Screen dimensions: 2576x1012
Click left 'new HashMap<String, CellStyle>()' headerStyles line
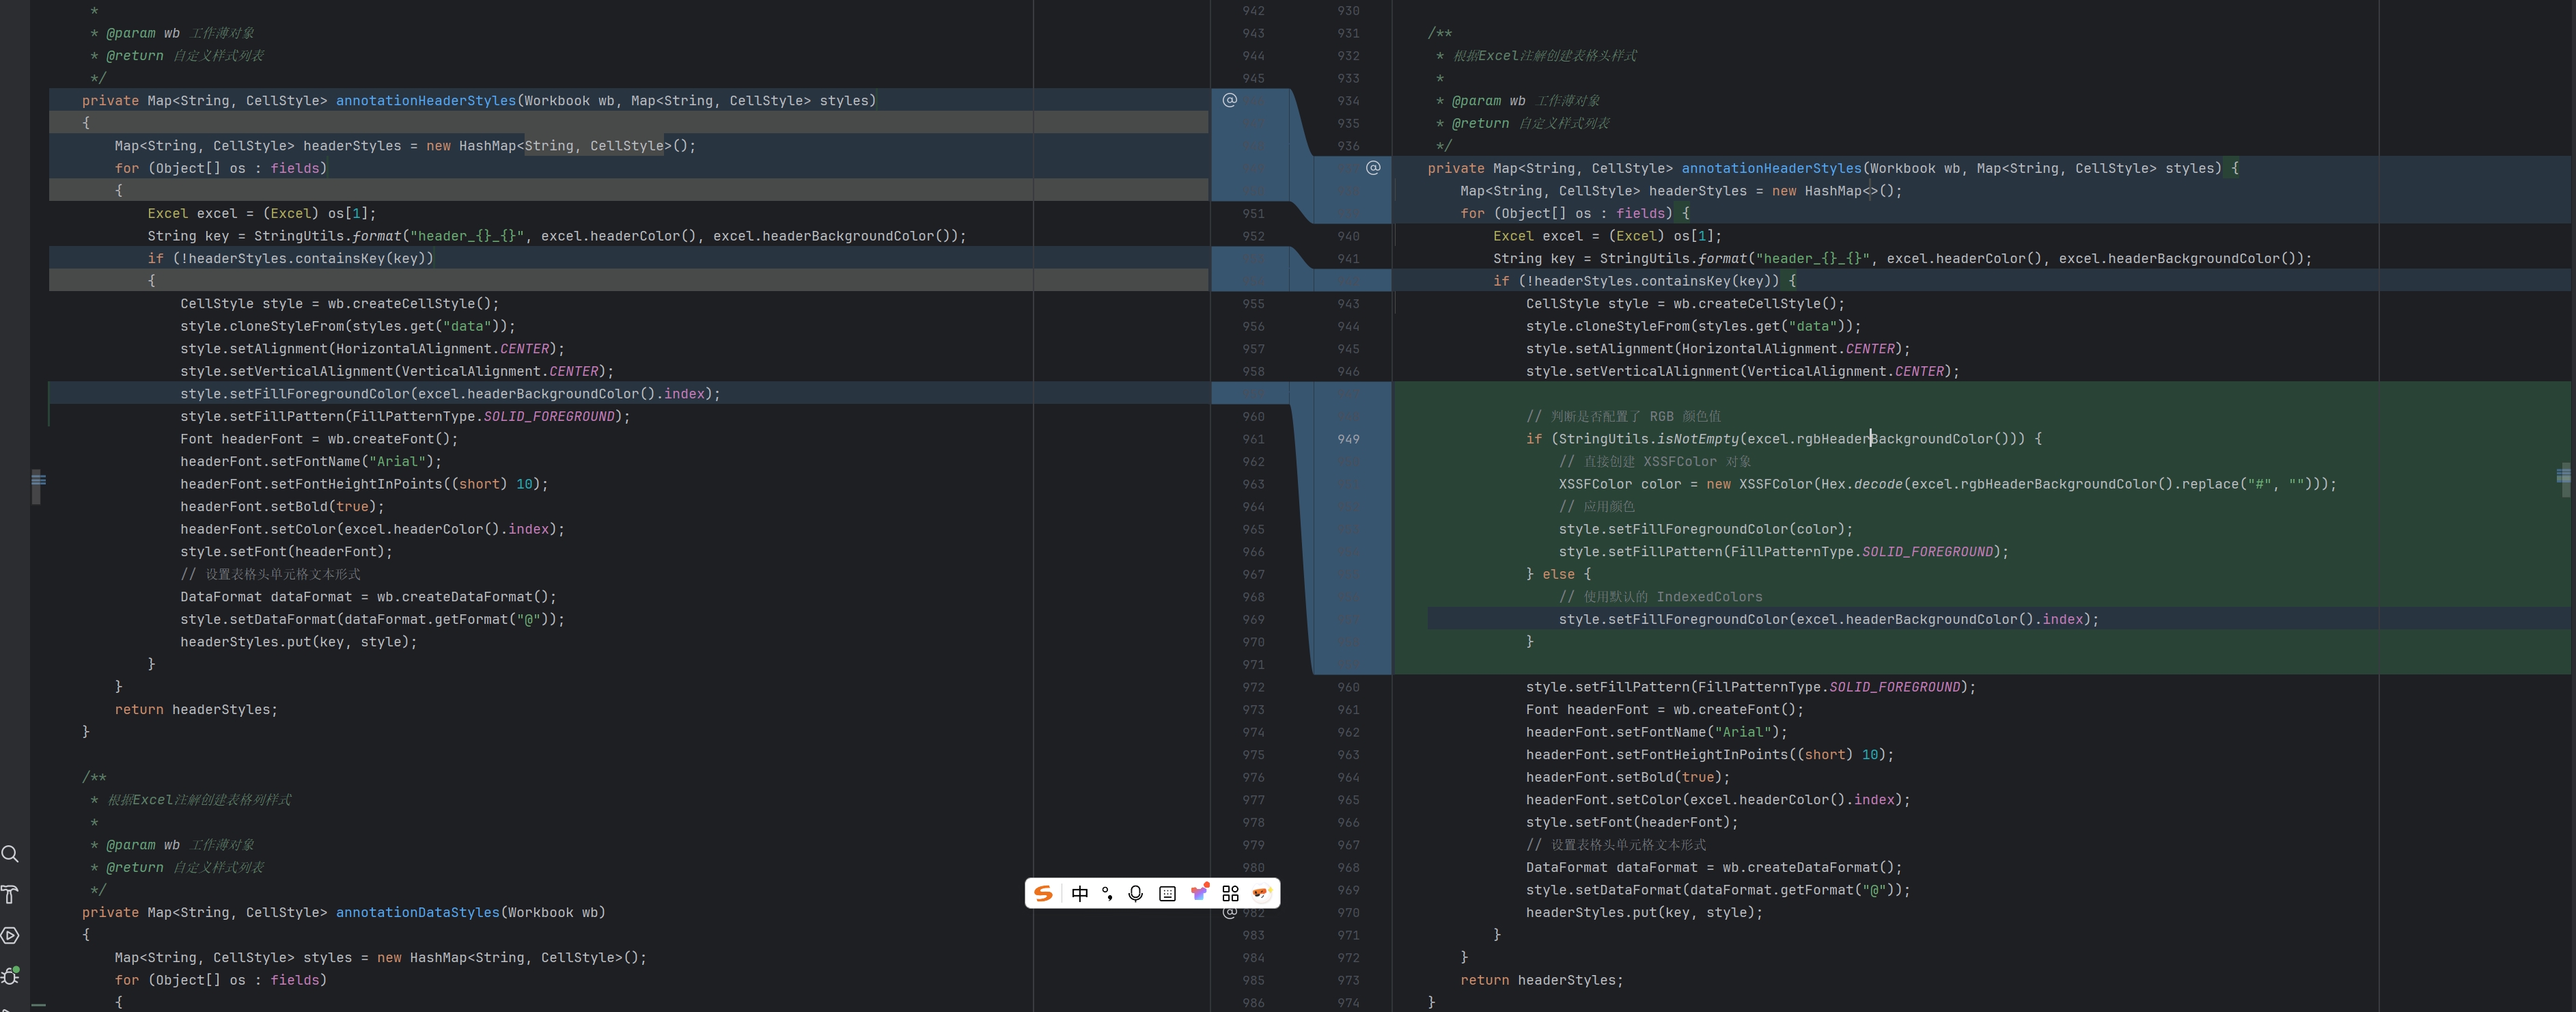[405, 146]
